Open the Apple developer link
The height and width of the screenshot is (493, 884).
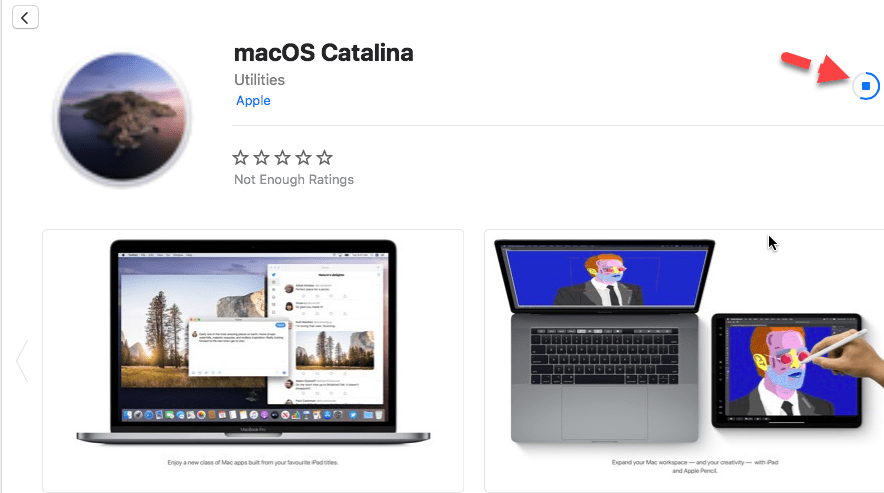[x=253, y=101]
